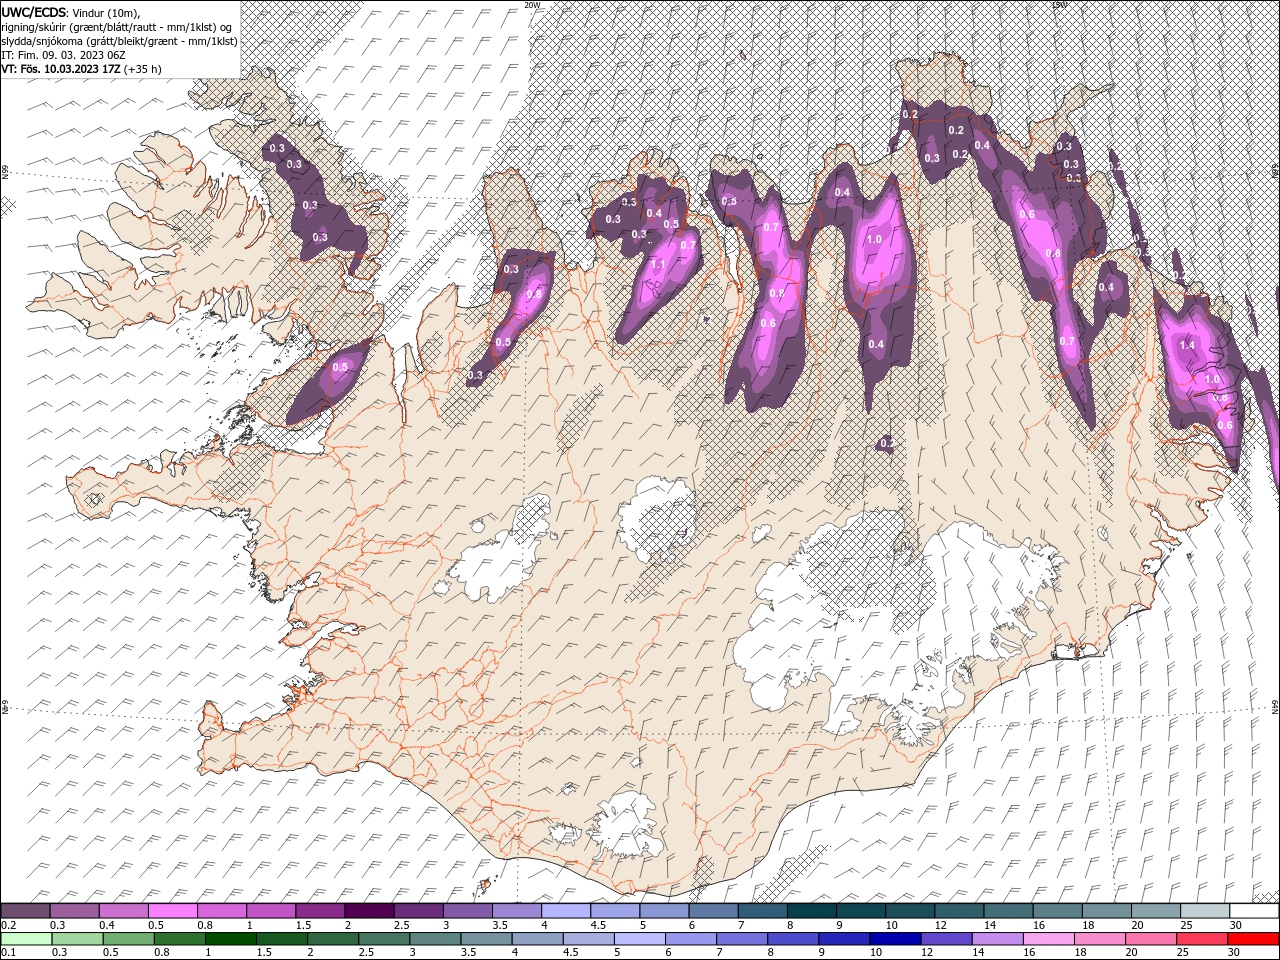Viewport: 1280px width, 960px height.
Task: Select the dark mauve 0.2 swatch in upper legend
Action: click(x=25, y=911)
